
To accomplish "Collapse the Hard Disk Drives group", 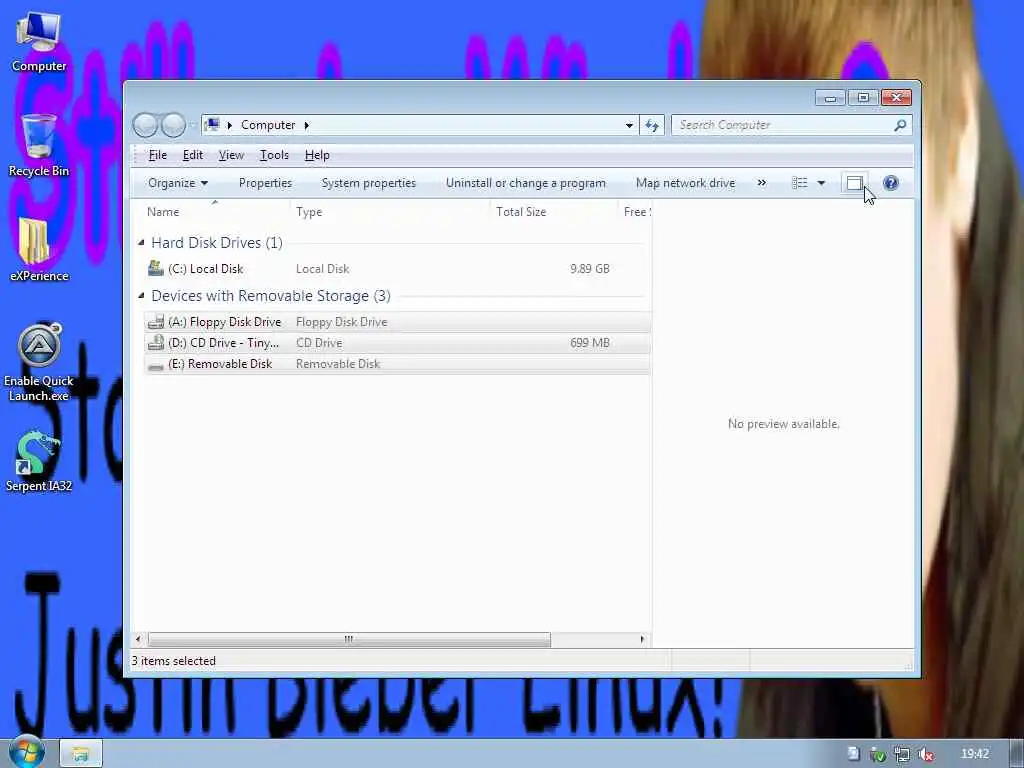I will click(142, 242).
